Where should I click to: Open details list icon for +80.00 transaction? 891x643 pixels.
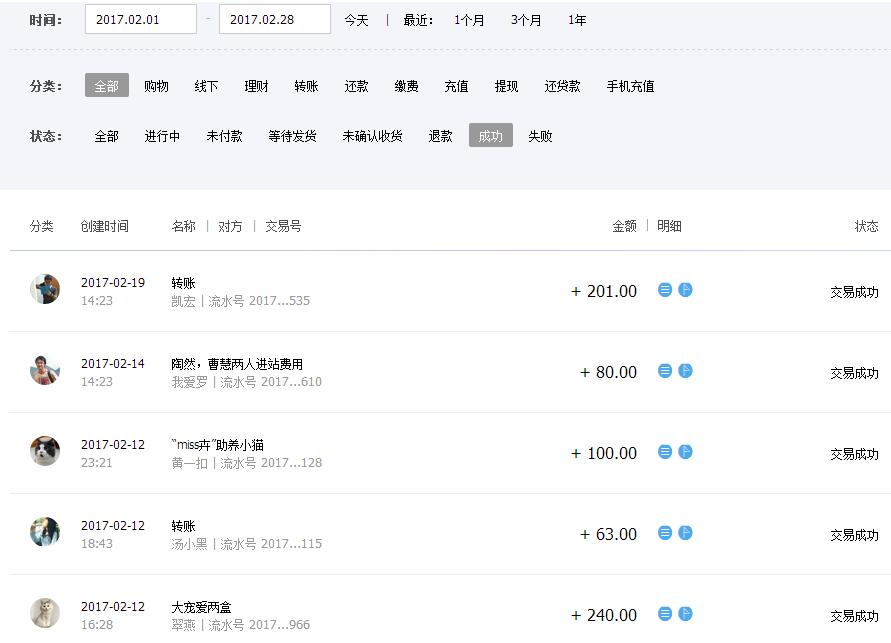click(x=665, y=371)
